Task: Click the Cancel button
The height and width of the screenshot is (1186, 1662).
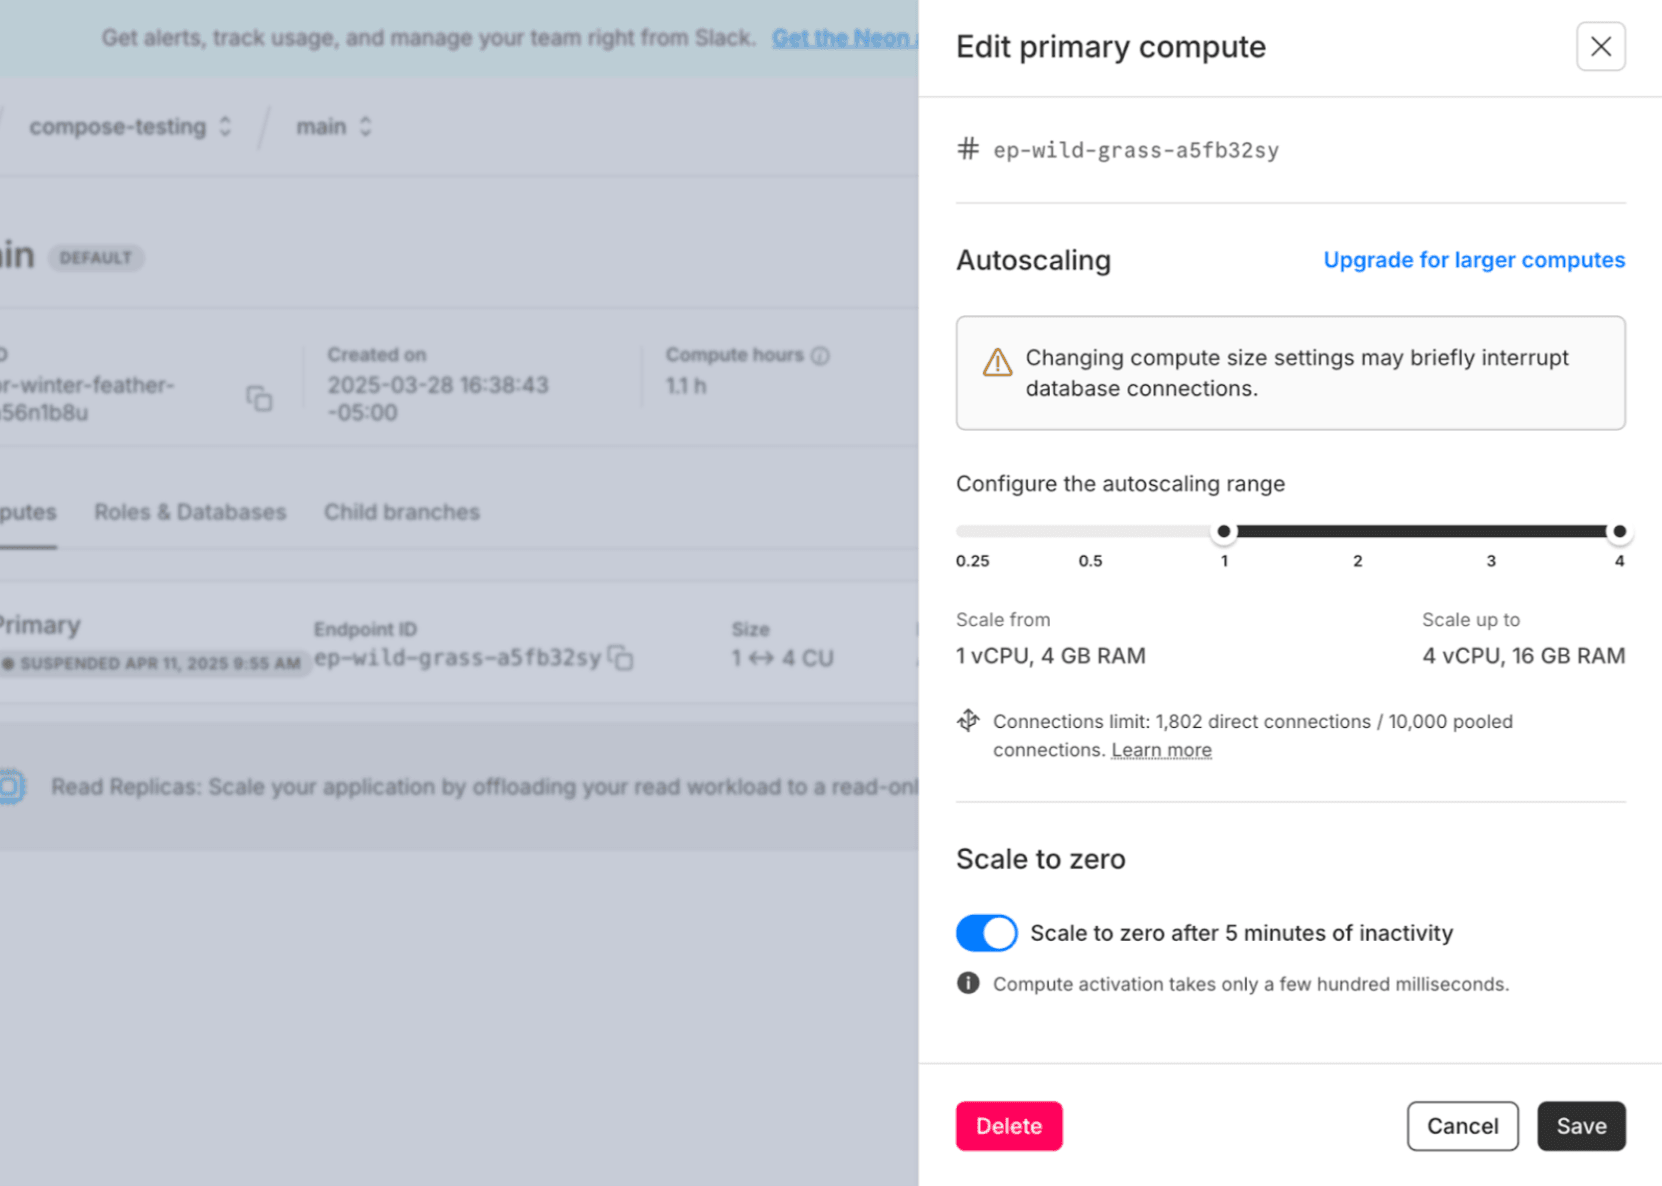Action: [1462, 1126]
